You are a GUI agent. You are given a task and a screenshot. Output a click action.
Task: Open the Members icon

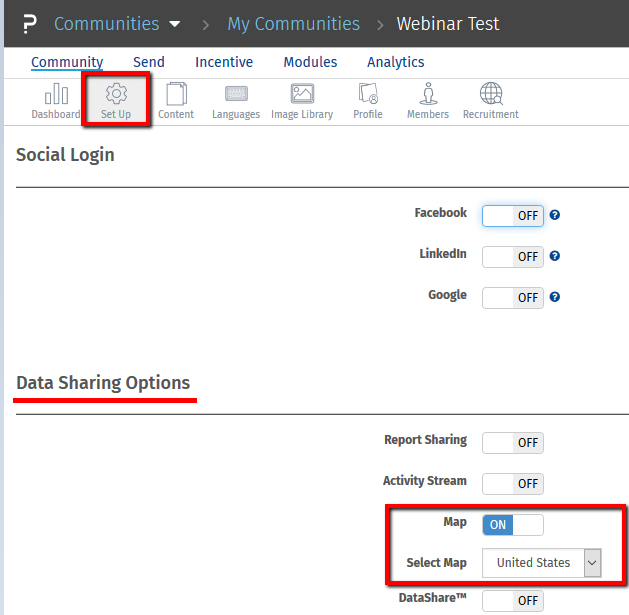[x=428, y=96]
